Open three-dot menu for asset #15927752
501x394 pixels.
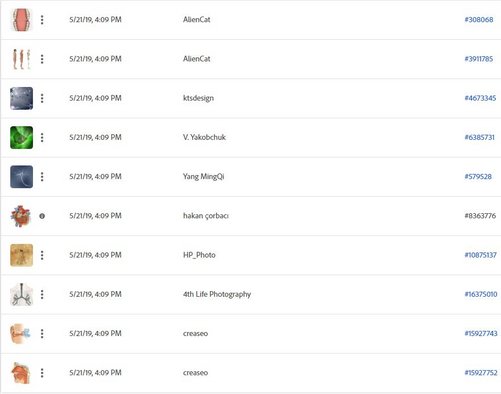tap(42, 373)
